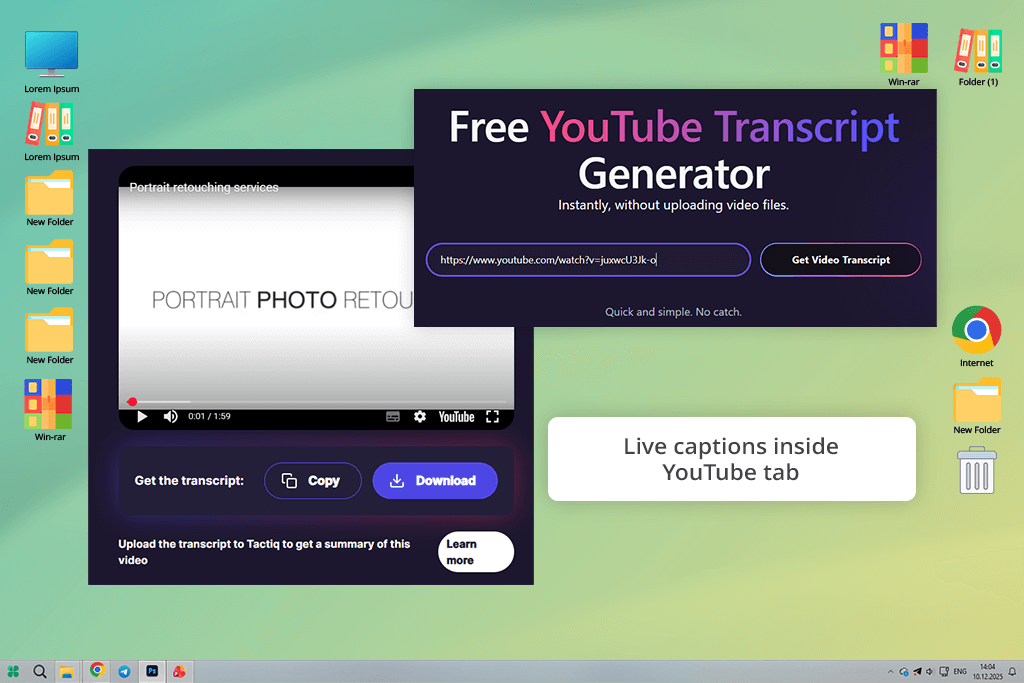Copy the transcript with Copy button

(x=313, y=481)
